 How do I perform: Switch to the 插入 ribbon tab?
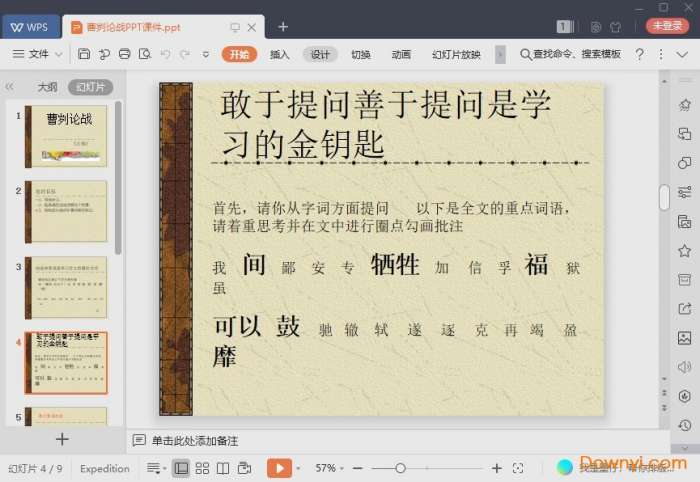tap(279, 54)
